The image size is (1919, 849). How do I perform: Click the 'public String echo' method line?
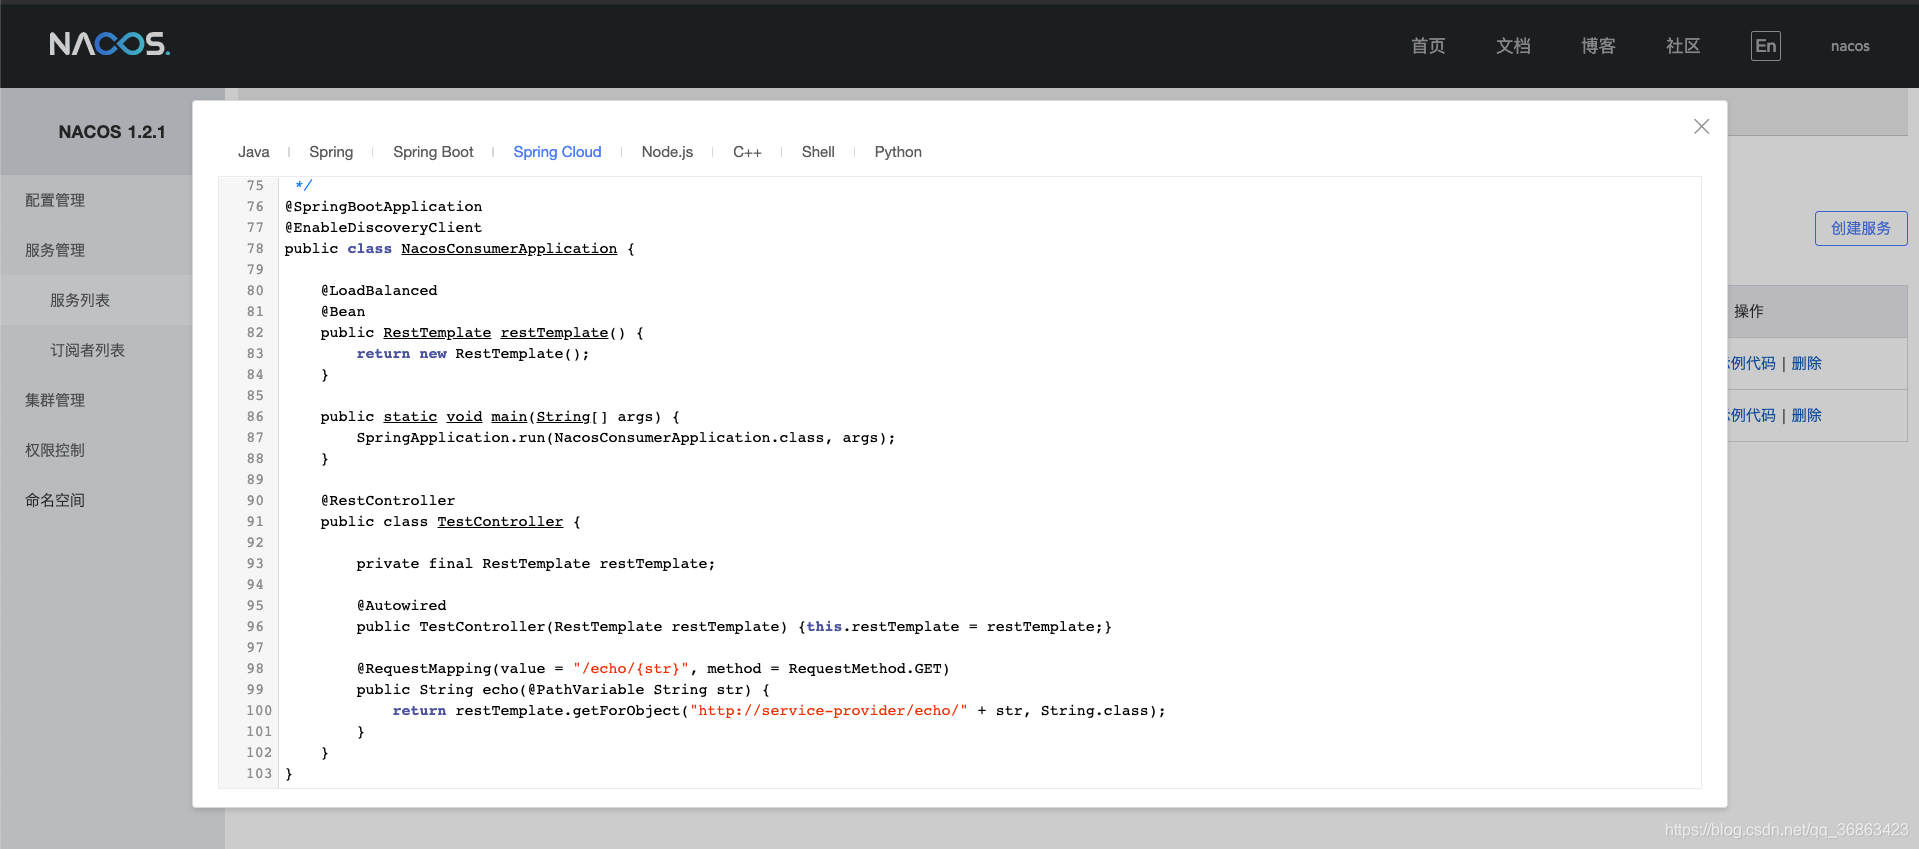coord(563,689)
